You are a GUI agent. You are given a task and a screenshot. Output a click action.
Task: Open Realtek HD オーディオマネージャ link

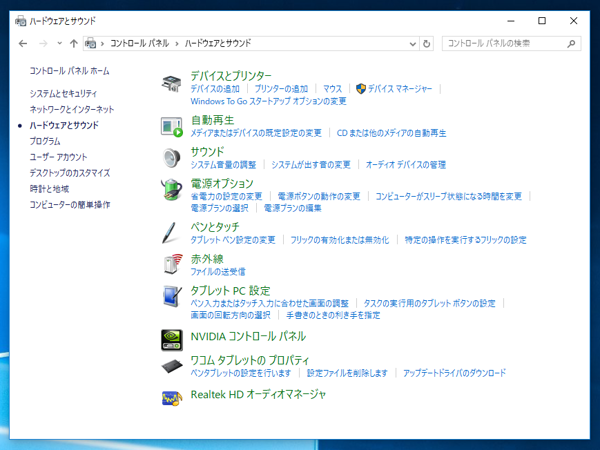tap(258, 395)
